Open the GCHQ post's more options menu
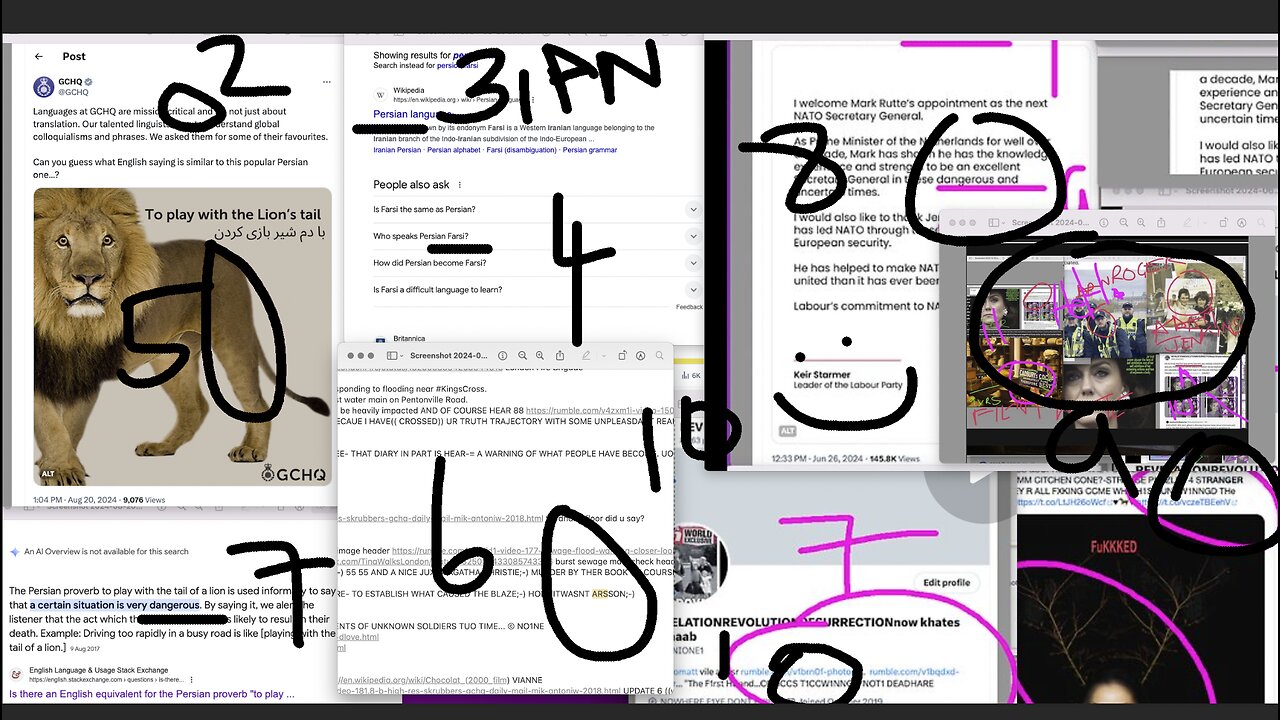The width and height of the screenshot is (1280, 720). tap(326, 82)
